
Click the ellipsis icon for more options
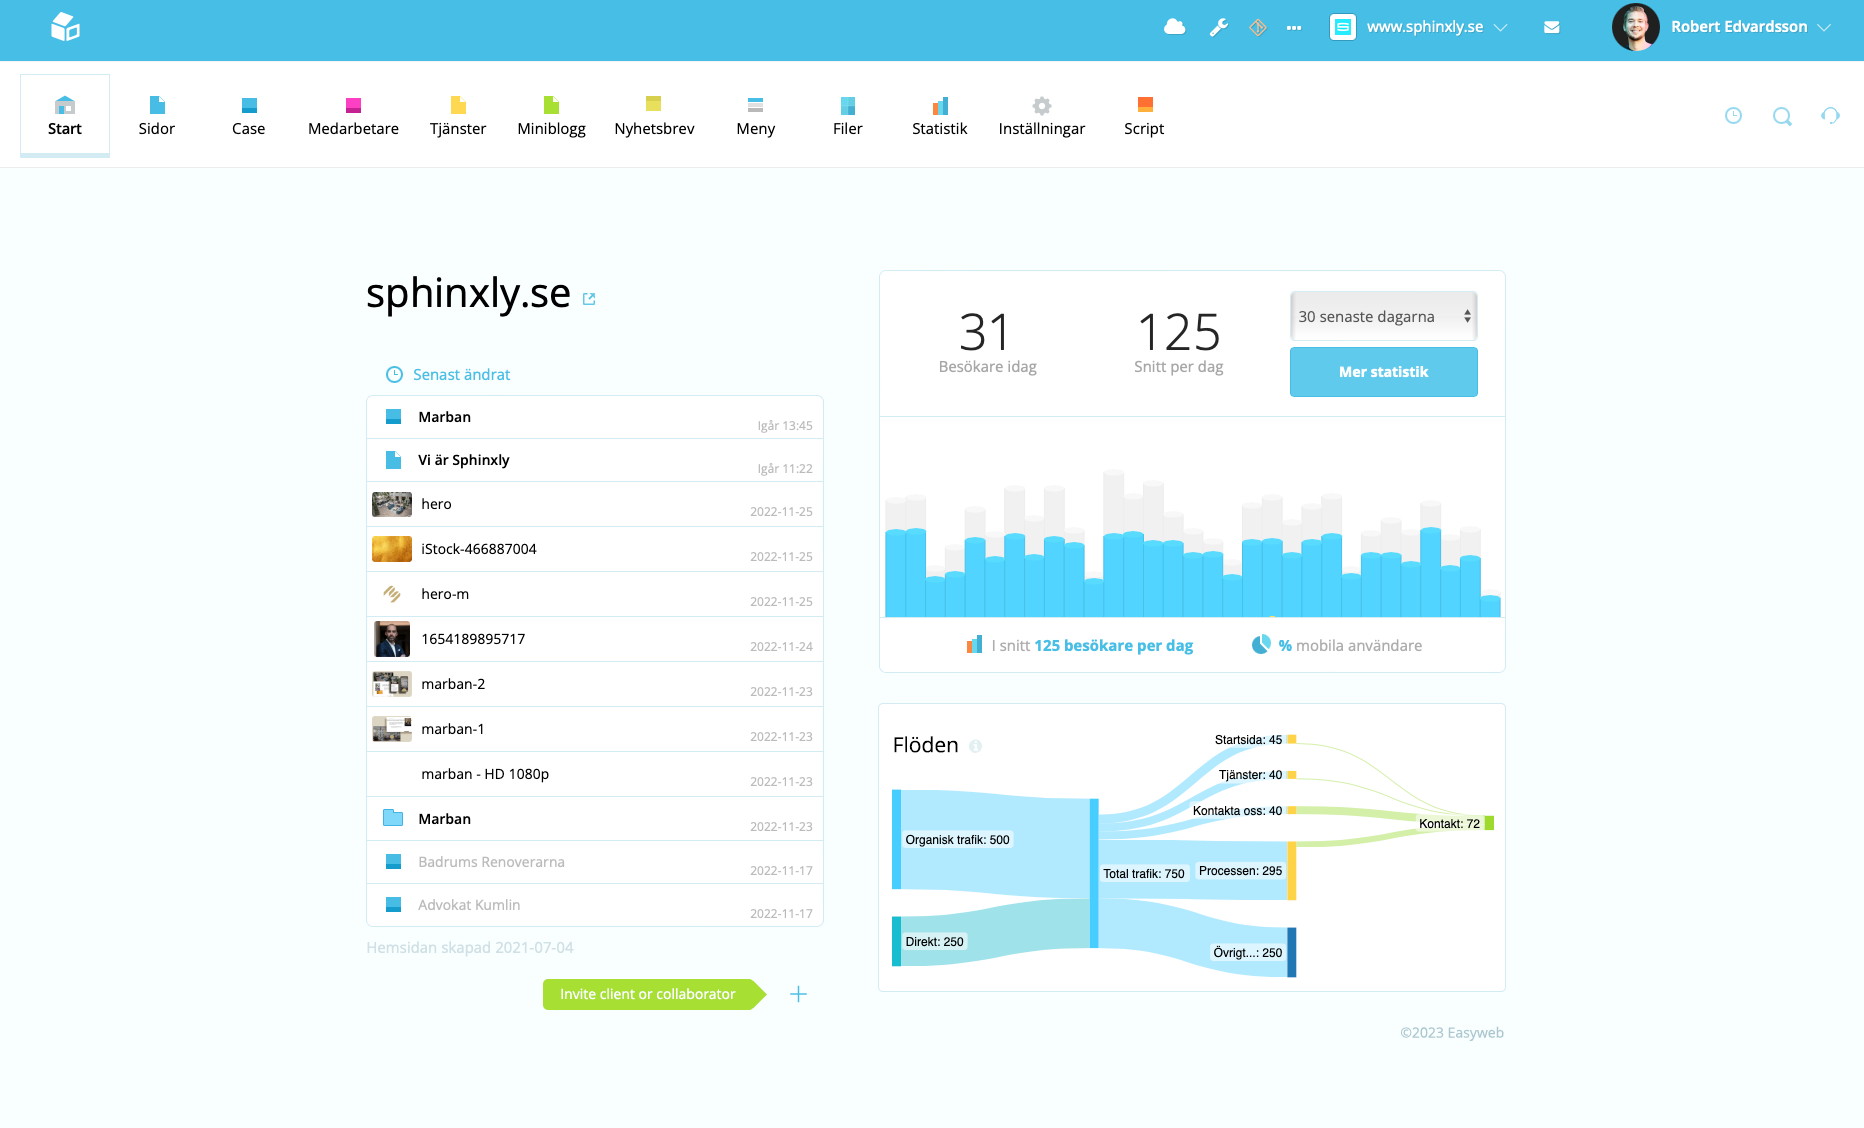click(1294, 27)
